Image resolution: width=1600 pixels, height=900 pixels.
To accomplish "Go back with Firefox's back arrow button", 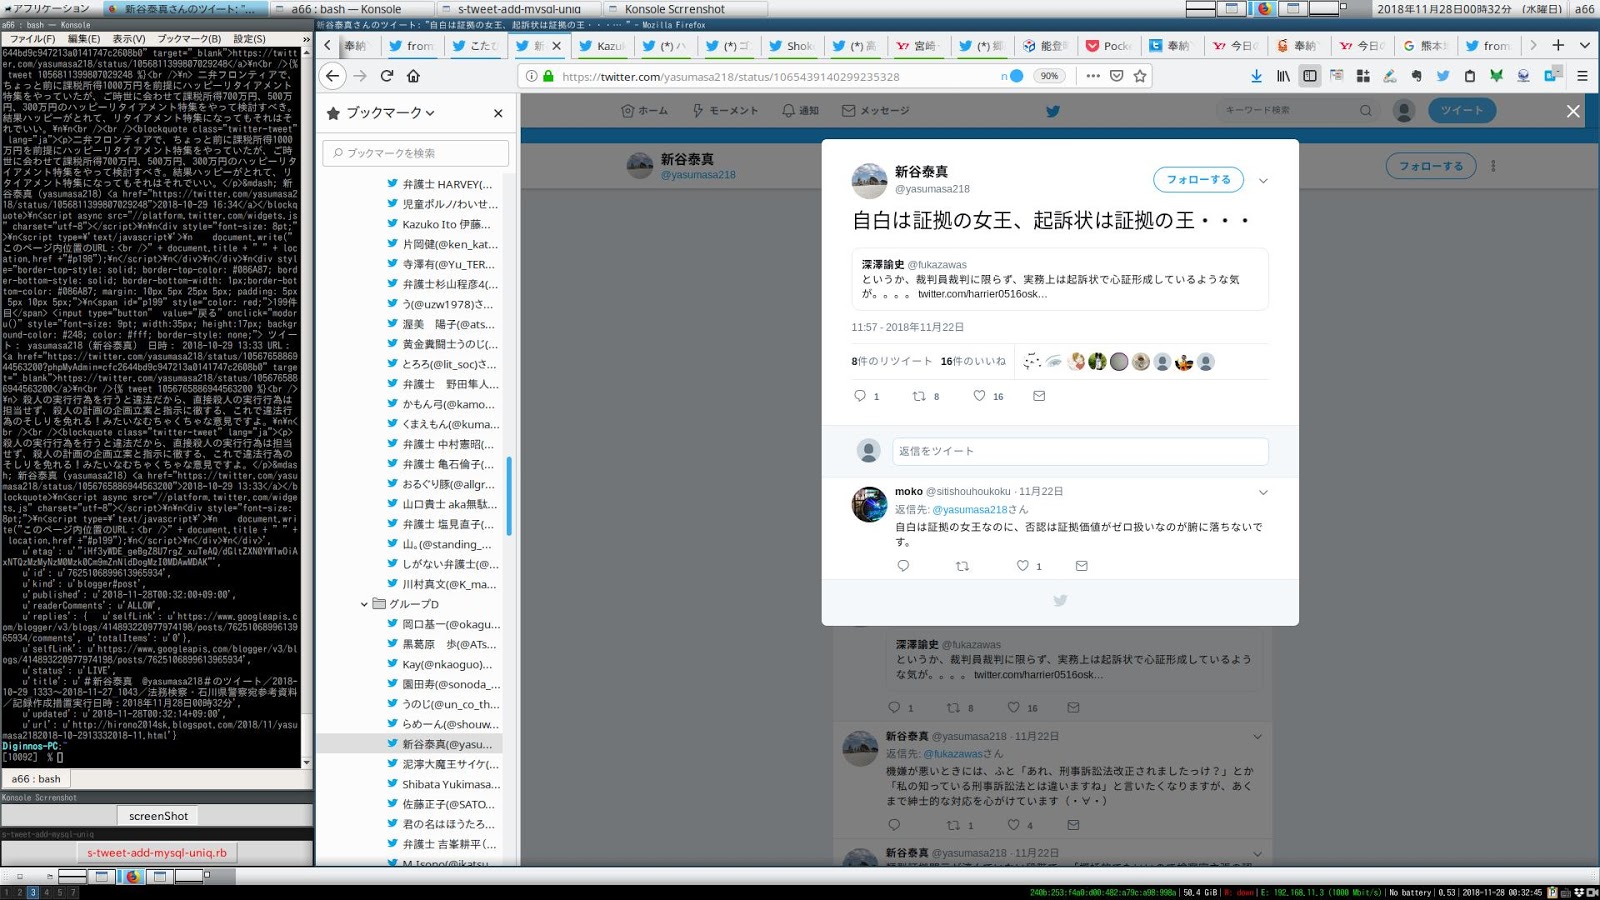I will pos(333,76).
